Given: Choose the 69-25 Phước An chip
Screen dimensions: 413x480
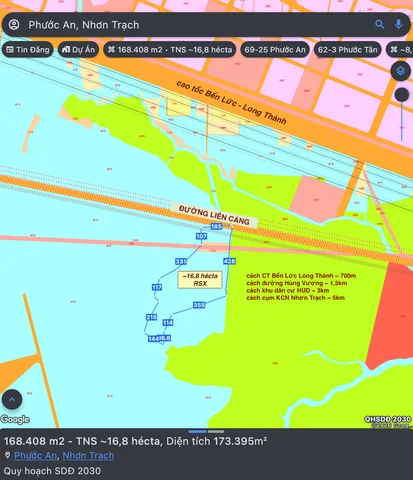Looking at the screenshot, I should [x=275, y=50].
